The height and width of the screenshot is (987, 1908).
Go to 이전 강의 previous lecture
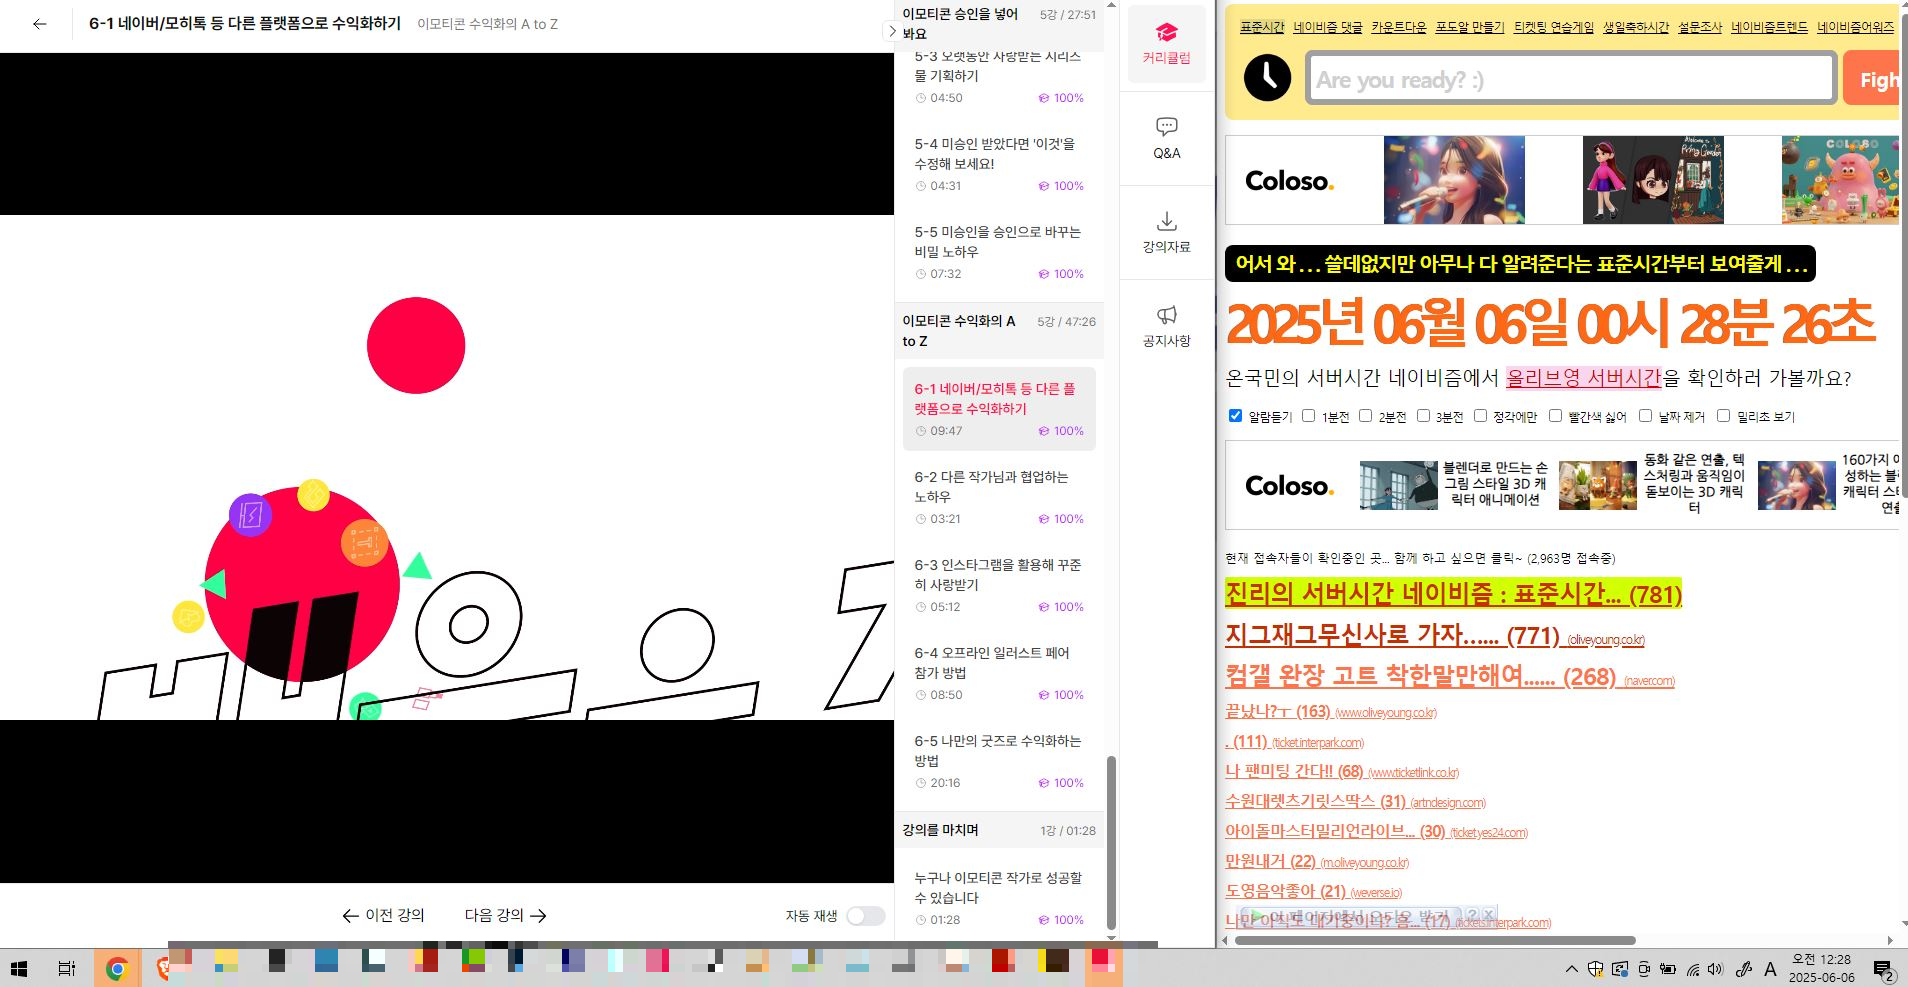point(383,915)
